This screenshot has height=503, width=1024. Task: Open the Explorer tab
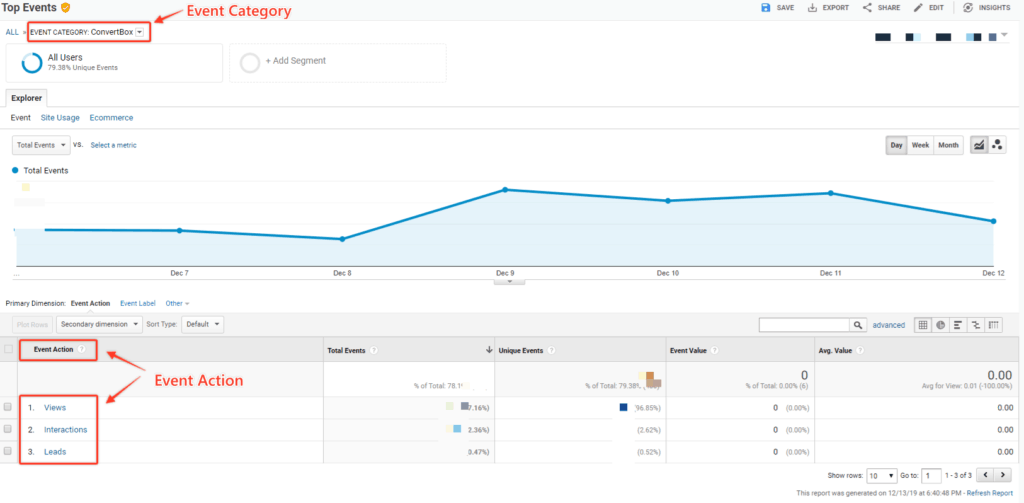point(26,99)
